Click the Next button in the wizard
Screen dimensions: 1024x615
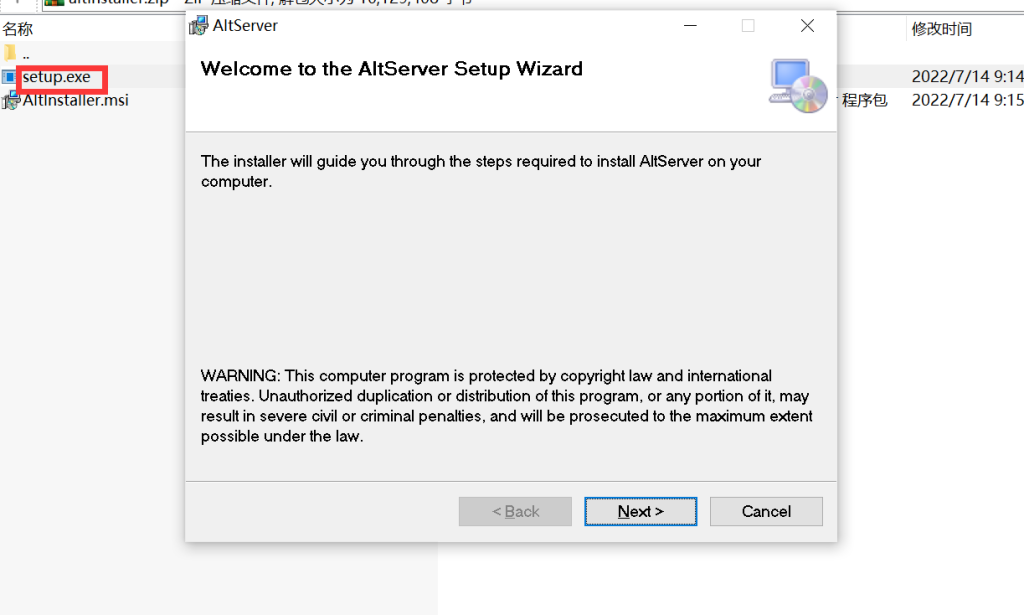coord(640,511)
